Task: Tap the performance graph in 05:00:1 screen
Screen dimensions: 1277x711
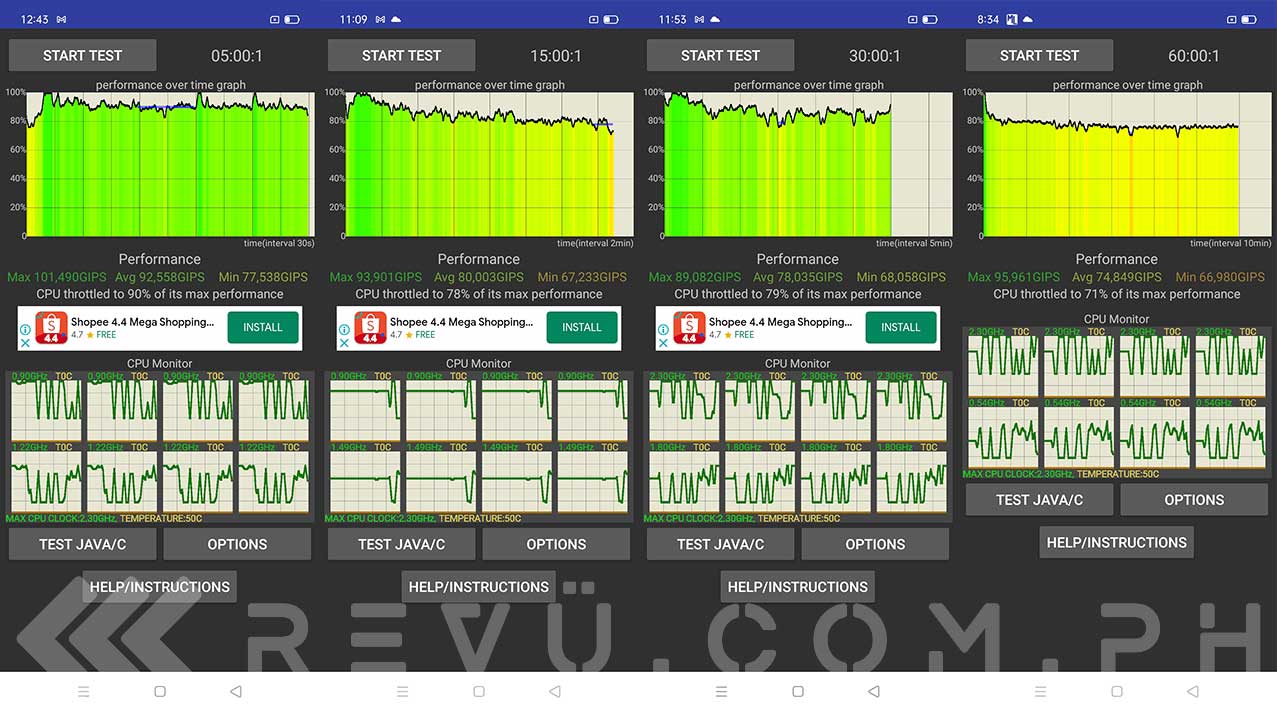Action: tap(170, 164)
